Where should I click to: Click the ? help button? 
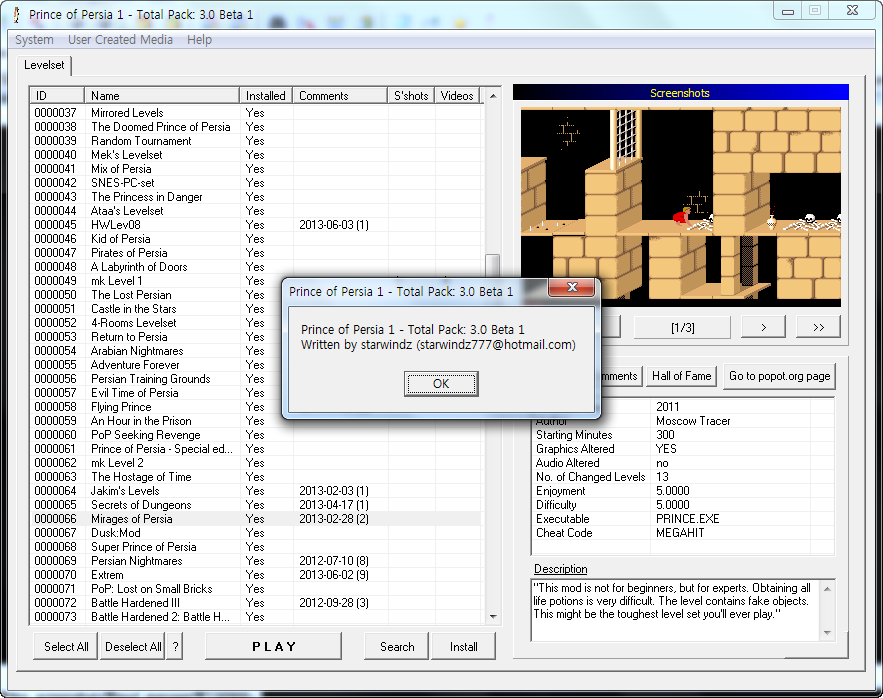(x=175, y=646)
